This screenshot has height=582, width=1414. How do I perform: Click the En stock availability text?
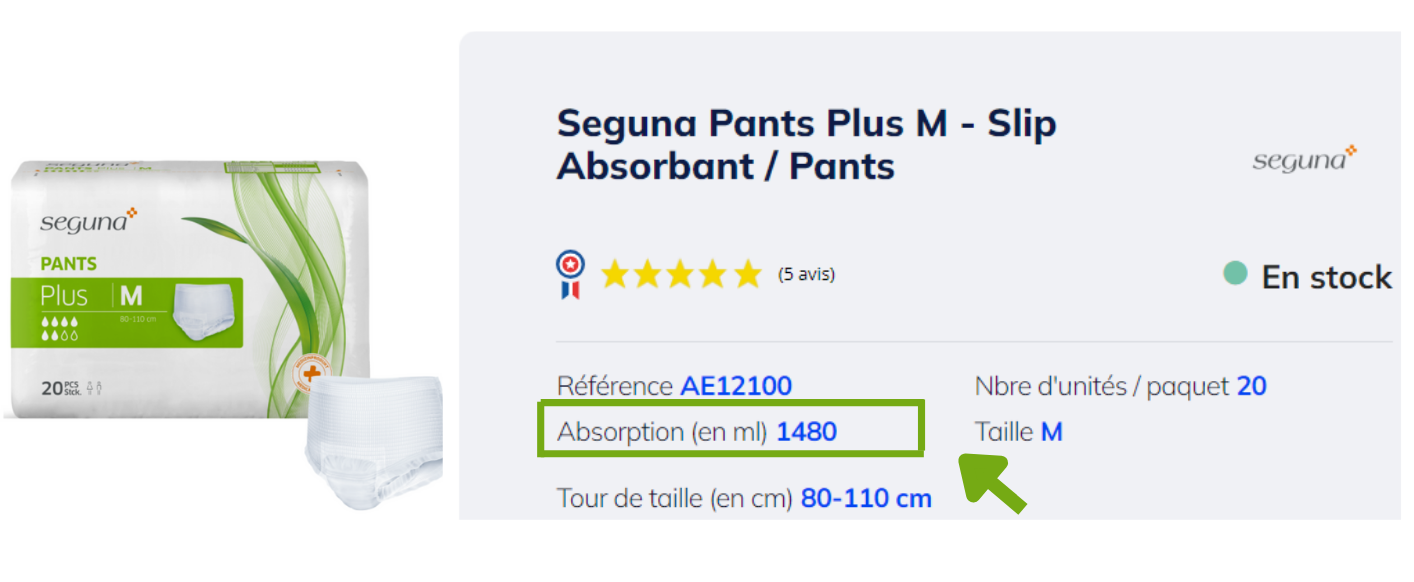click(1326, 277)
